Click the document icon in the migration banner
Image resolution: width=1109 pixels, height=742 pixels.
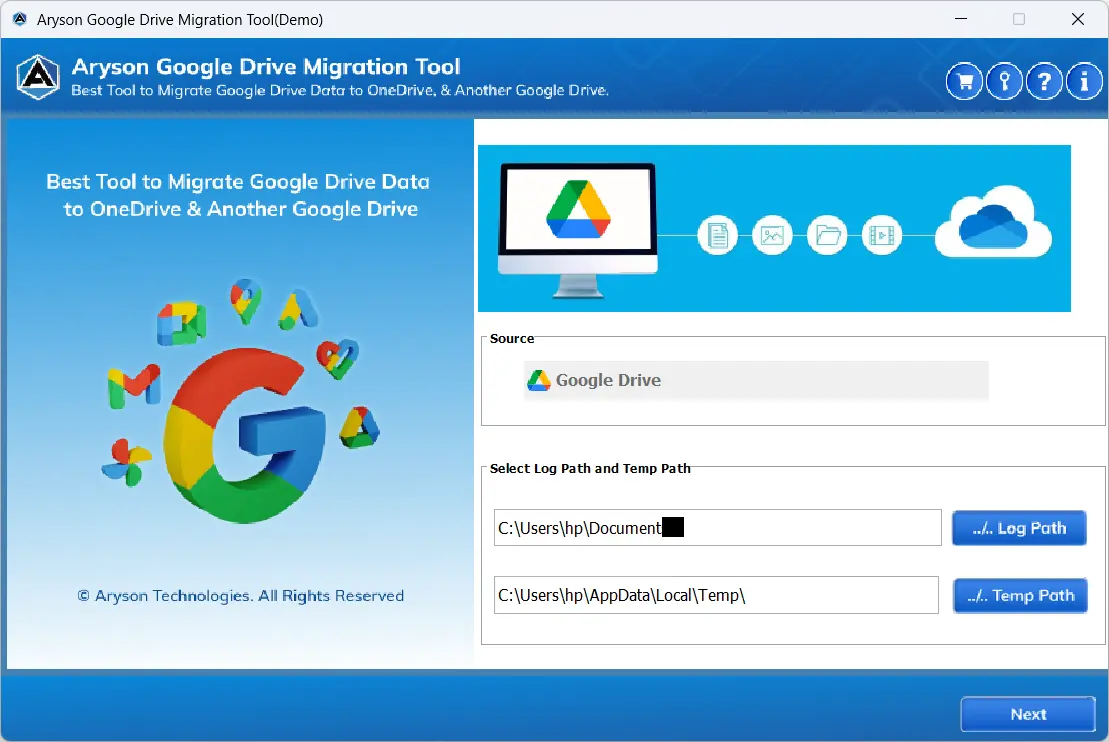coord(717,234)
